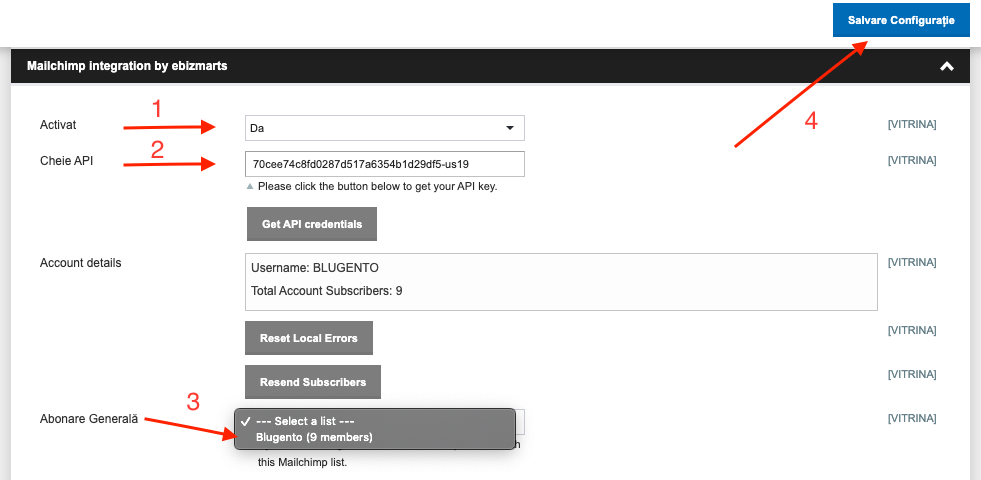Click the Activat field label
The height and width of the screenshot is (480, 981).
(x=58, y=125)
